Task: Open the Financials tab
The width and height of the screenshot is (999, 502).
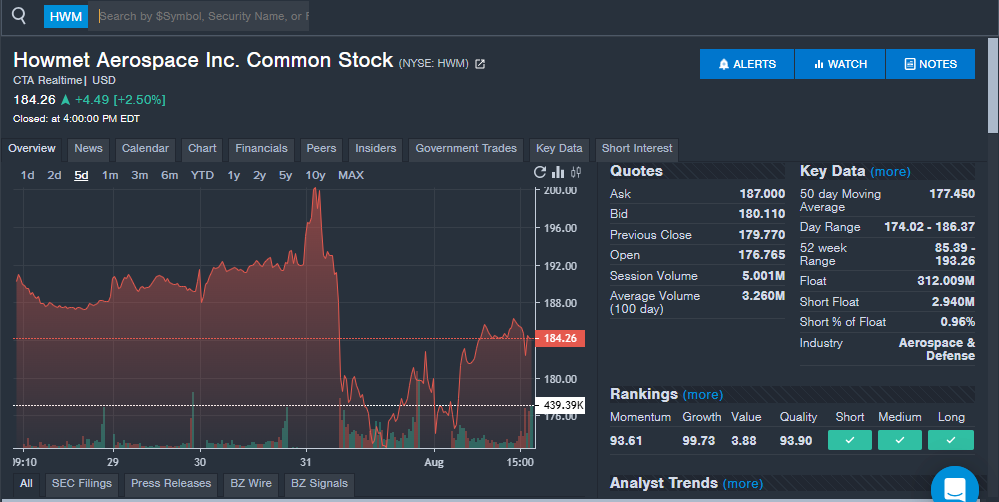Action: point(261,148)
